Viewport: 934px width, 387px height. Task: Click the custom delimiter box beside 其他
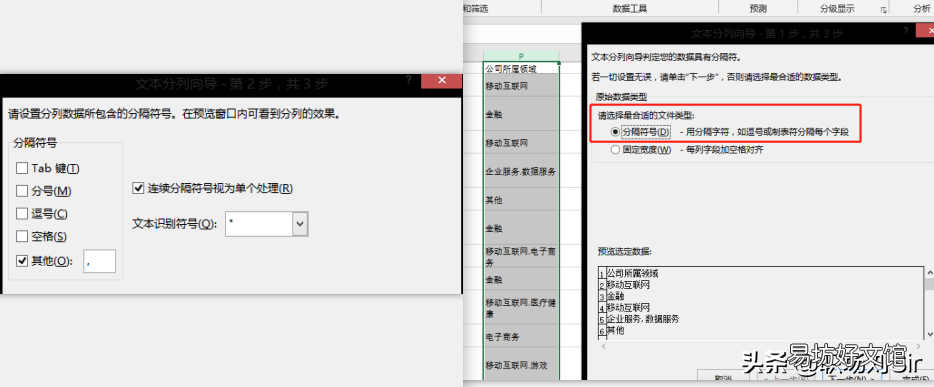[100, 261]
